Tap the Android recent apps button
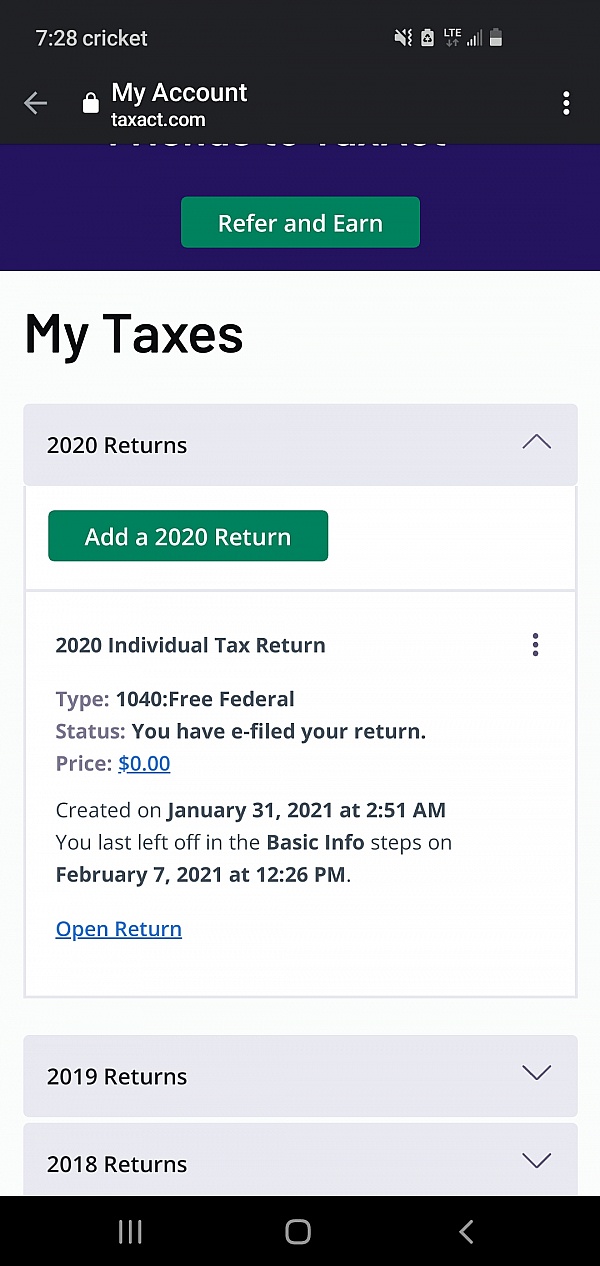 pos(130,1231)
